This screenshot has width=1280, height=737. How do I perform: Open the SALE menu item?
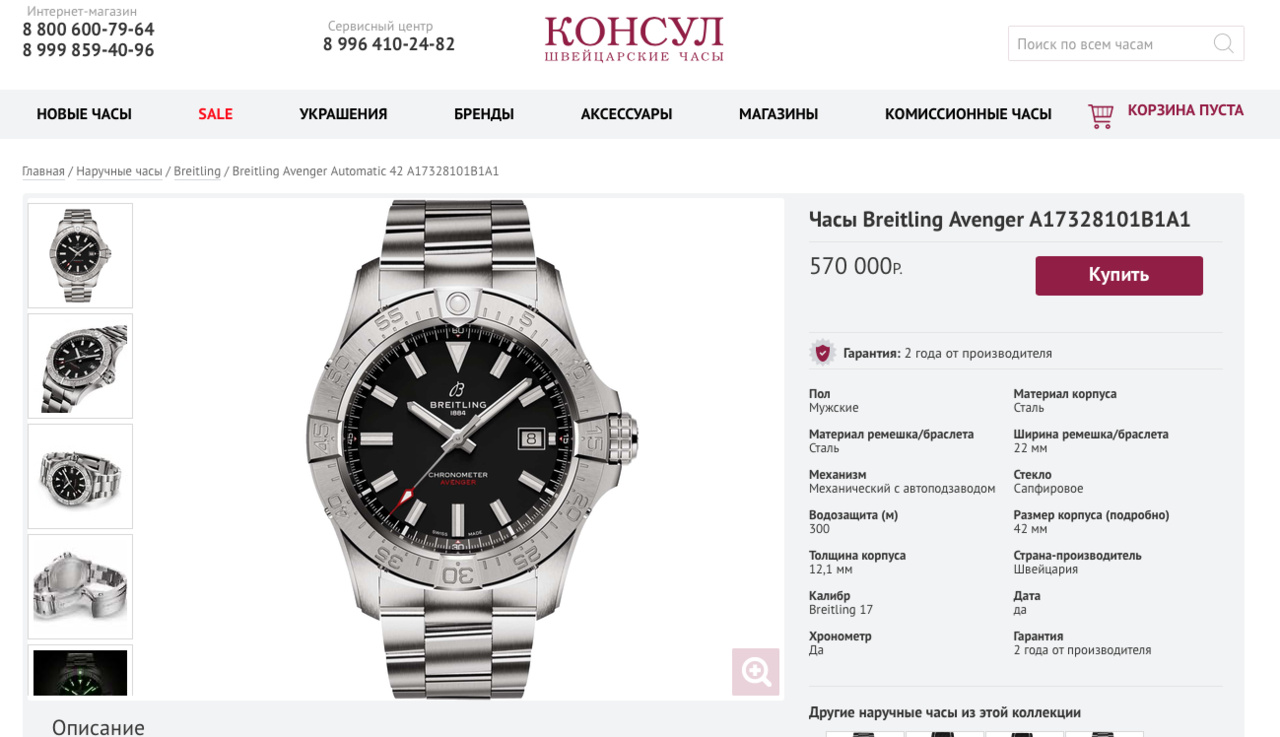215,114
